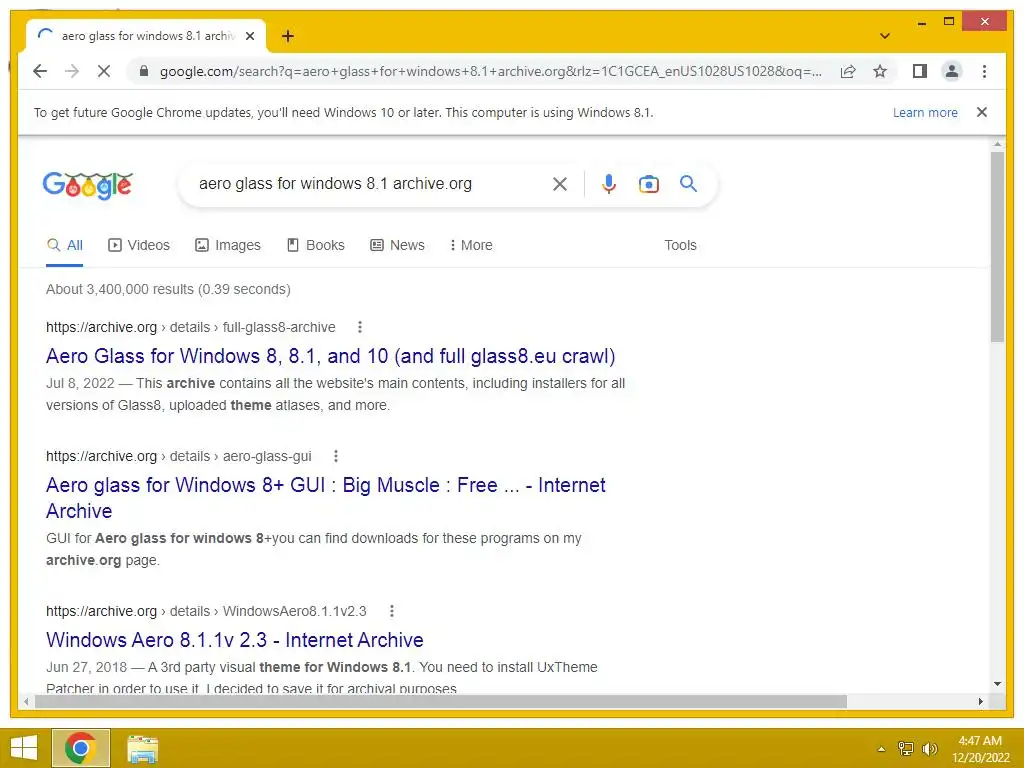
Task: Search by image with the camera icon
Action: pyautogui.click(x=648, y=184)
